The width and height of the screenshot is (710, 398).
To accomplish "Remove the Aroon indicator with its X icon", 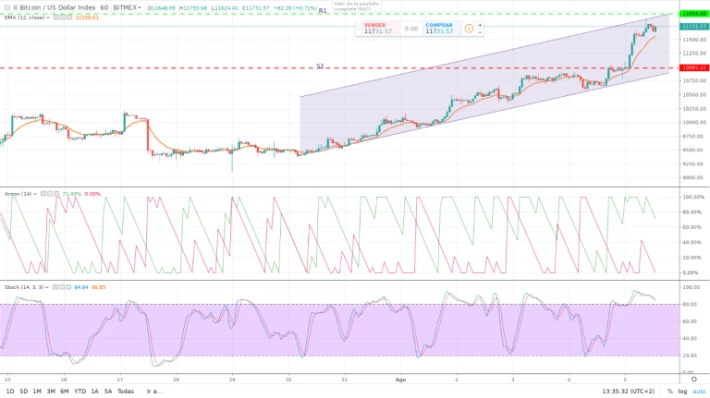I will (57, 194).
